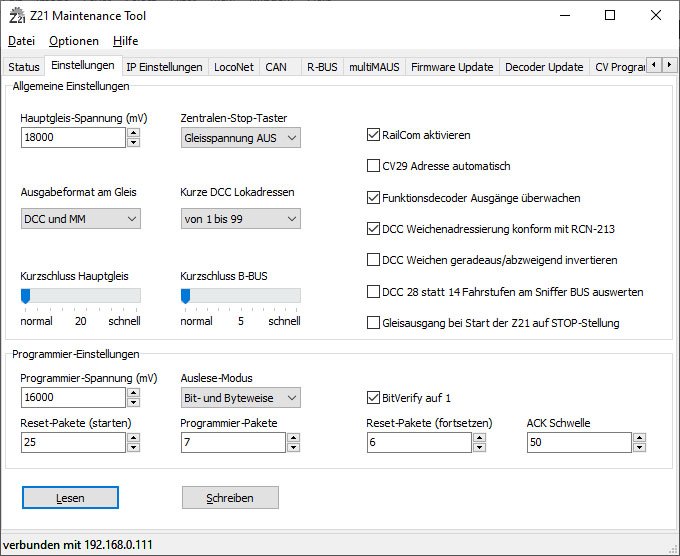Image resolution: width=680 pixels, height=556 pixels.
Task: Focus the Reset-Pakete (fortsetzen) field
Action: pyautogui.click(x=419, y=442)
